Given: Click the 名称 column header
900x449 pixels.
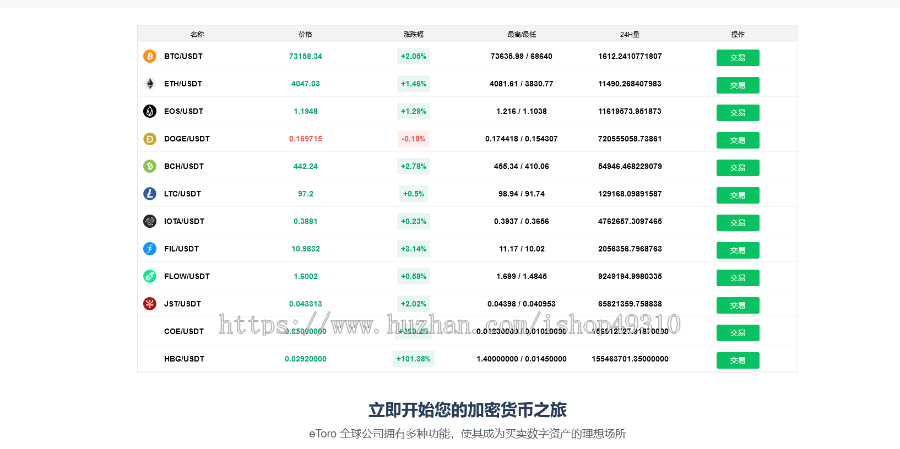Looking at the screenshot, I should (x=197, y=34).
